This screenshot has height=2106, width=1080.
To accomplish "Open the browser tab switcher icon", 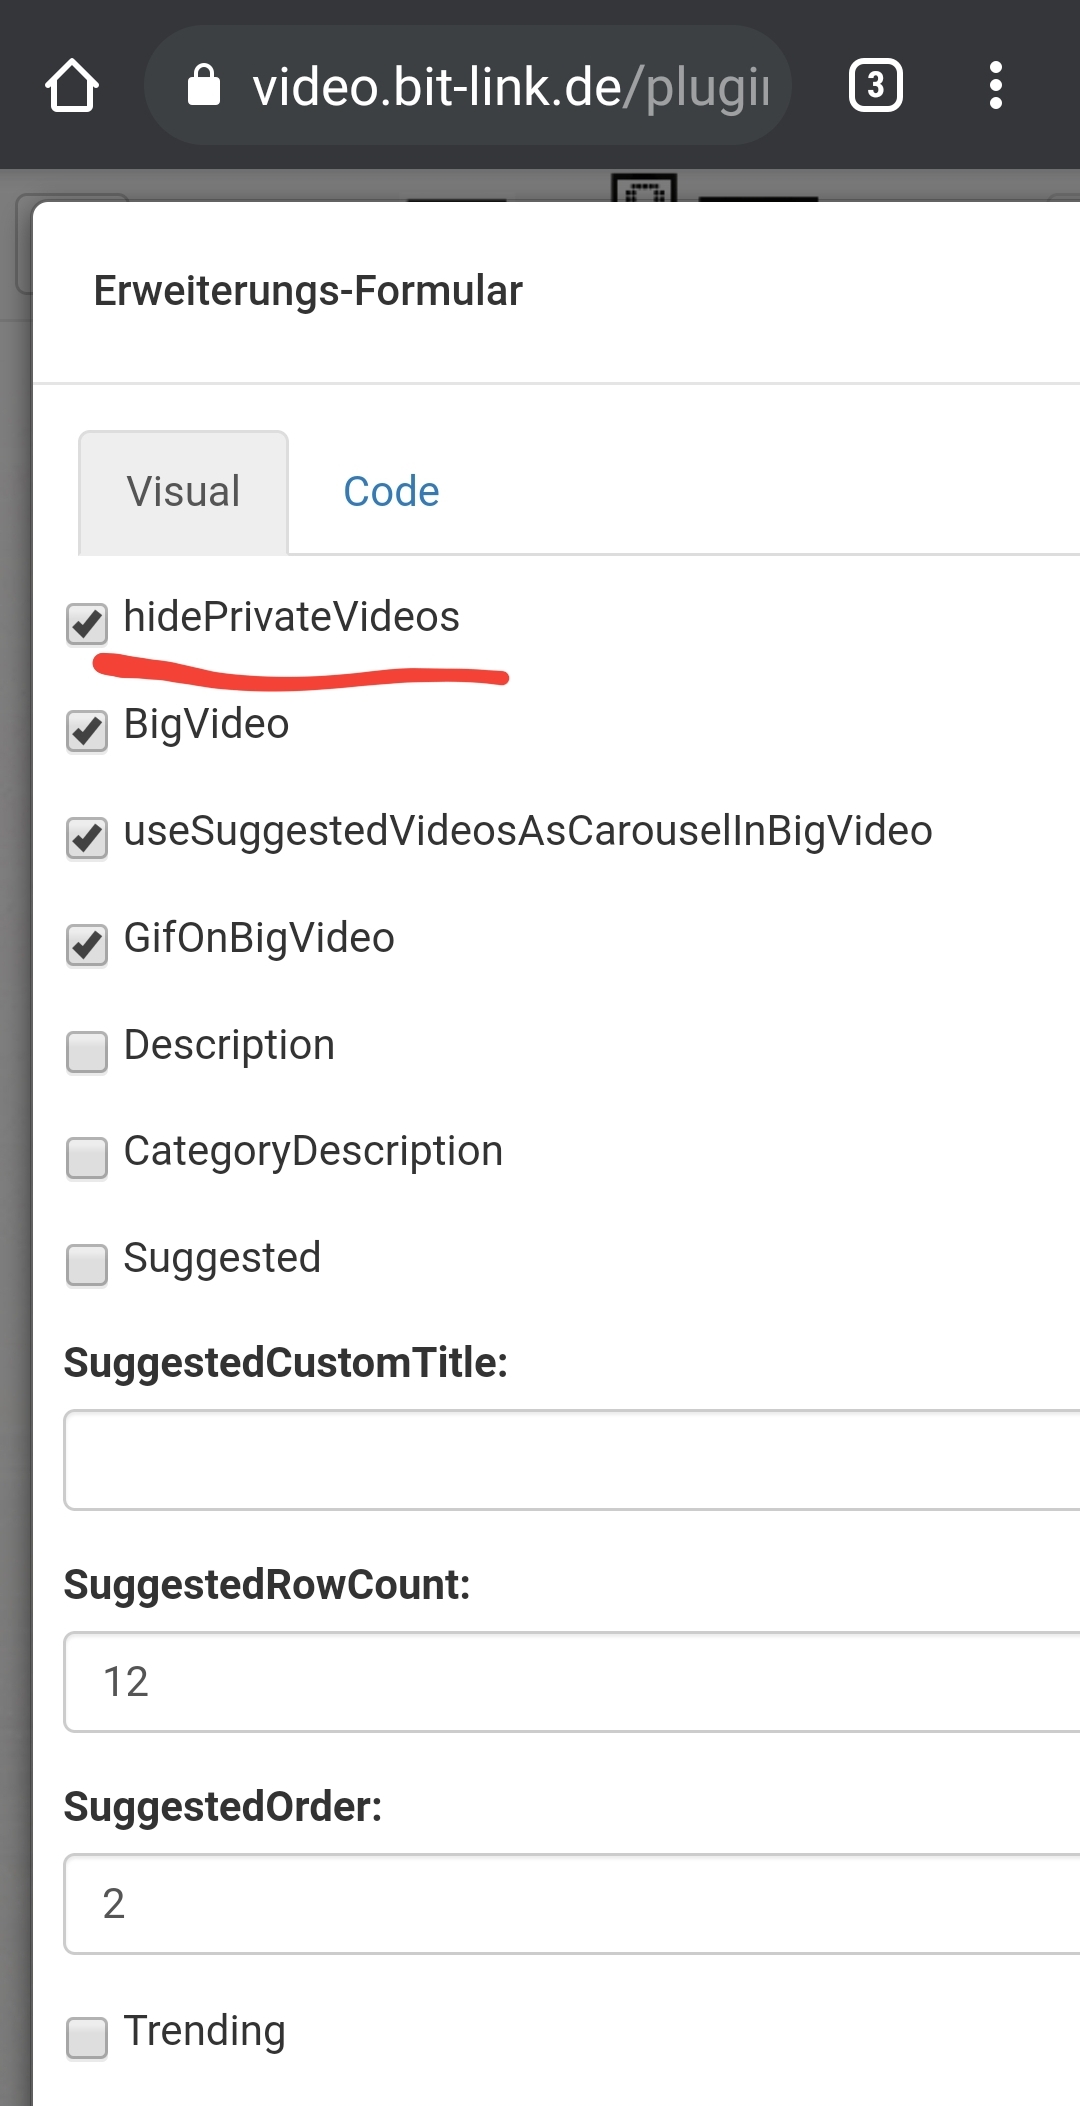I will tap(875, 85).
